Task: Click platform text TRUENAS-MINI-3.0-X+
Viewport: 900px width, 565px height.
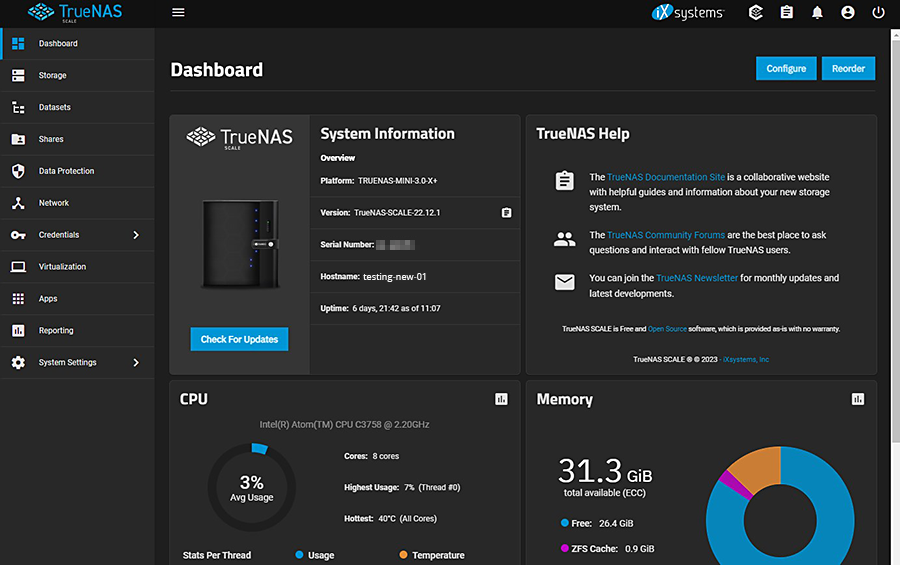Action: pyautogui.click(x=397, y=181)
